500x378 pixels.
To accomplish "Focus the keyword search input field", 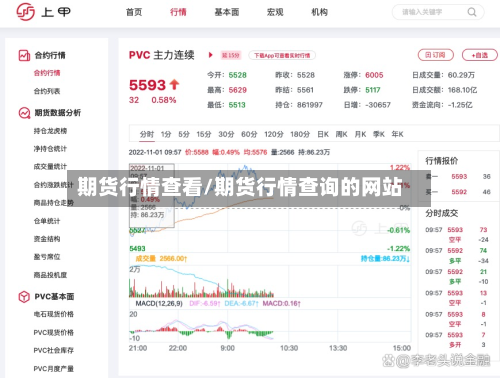I will click(x=438, y=12).
